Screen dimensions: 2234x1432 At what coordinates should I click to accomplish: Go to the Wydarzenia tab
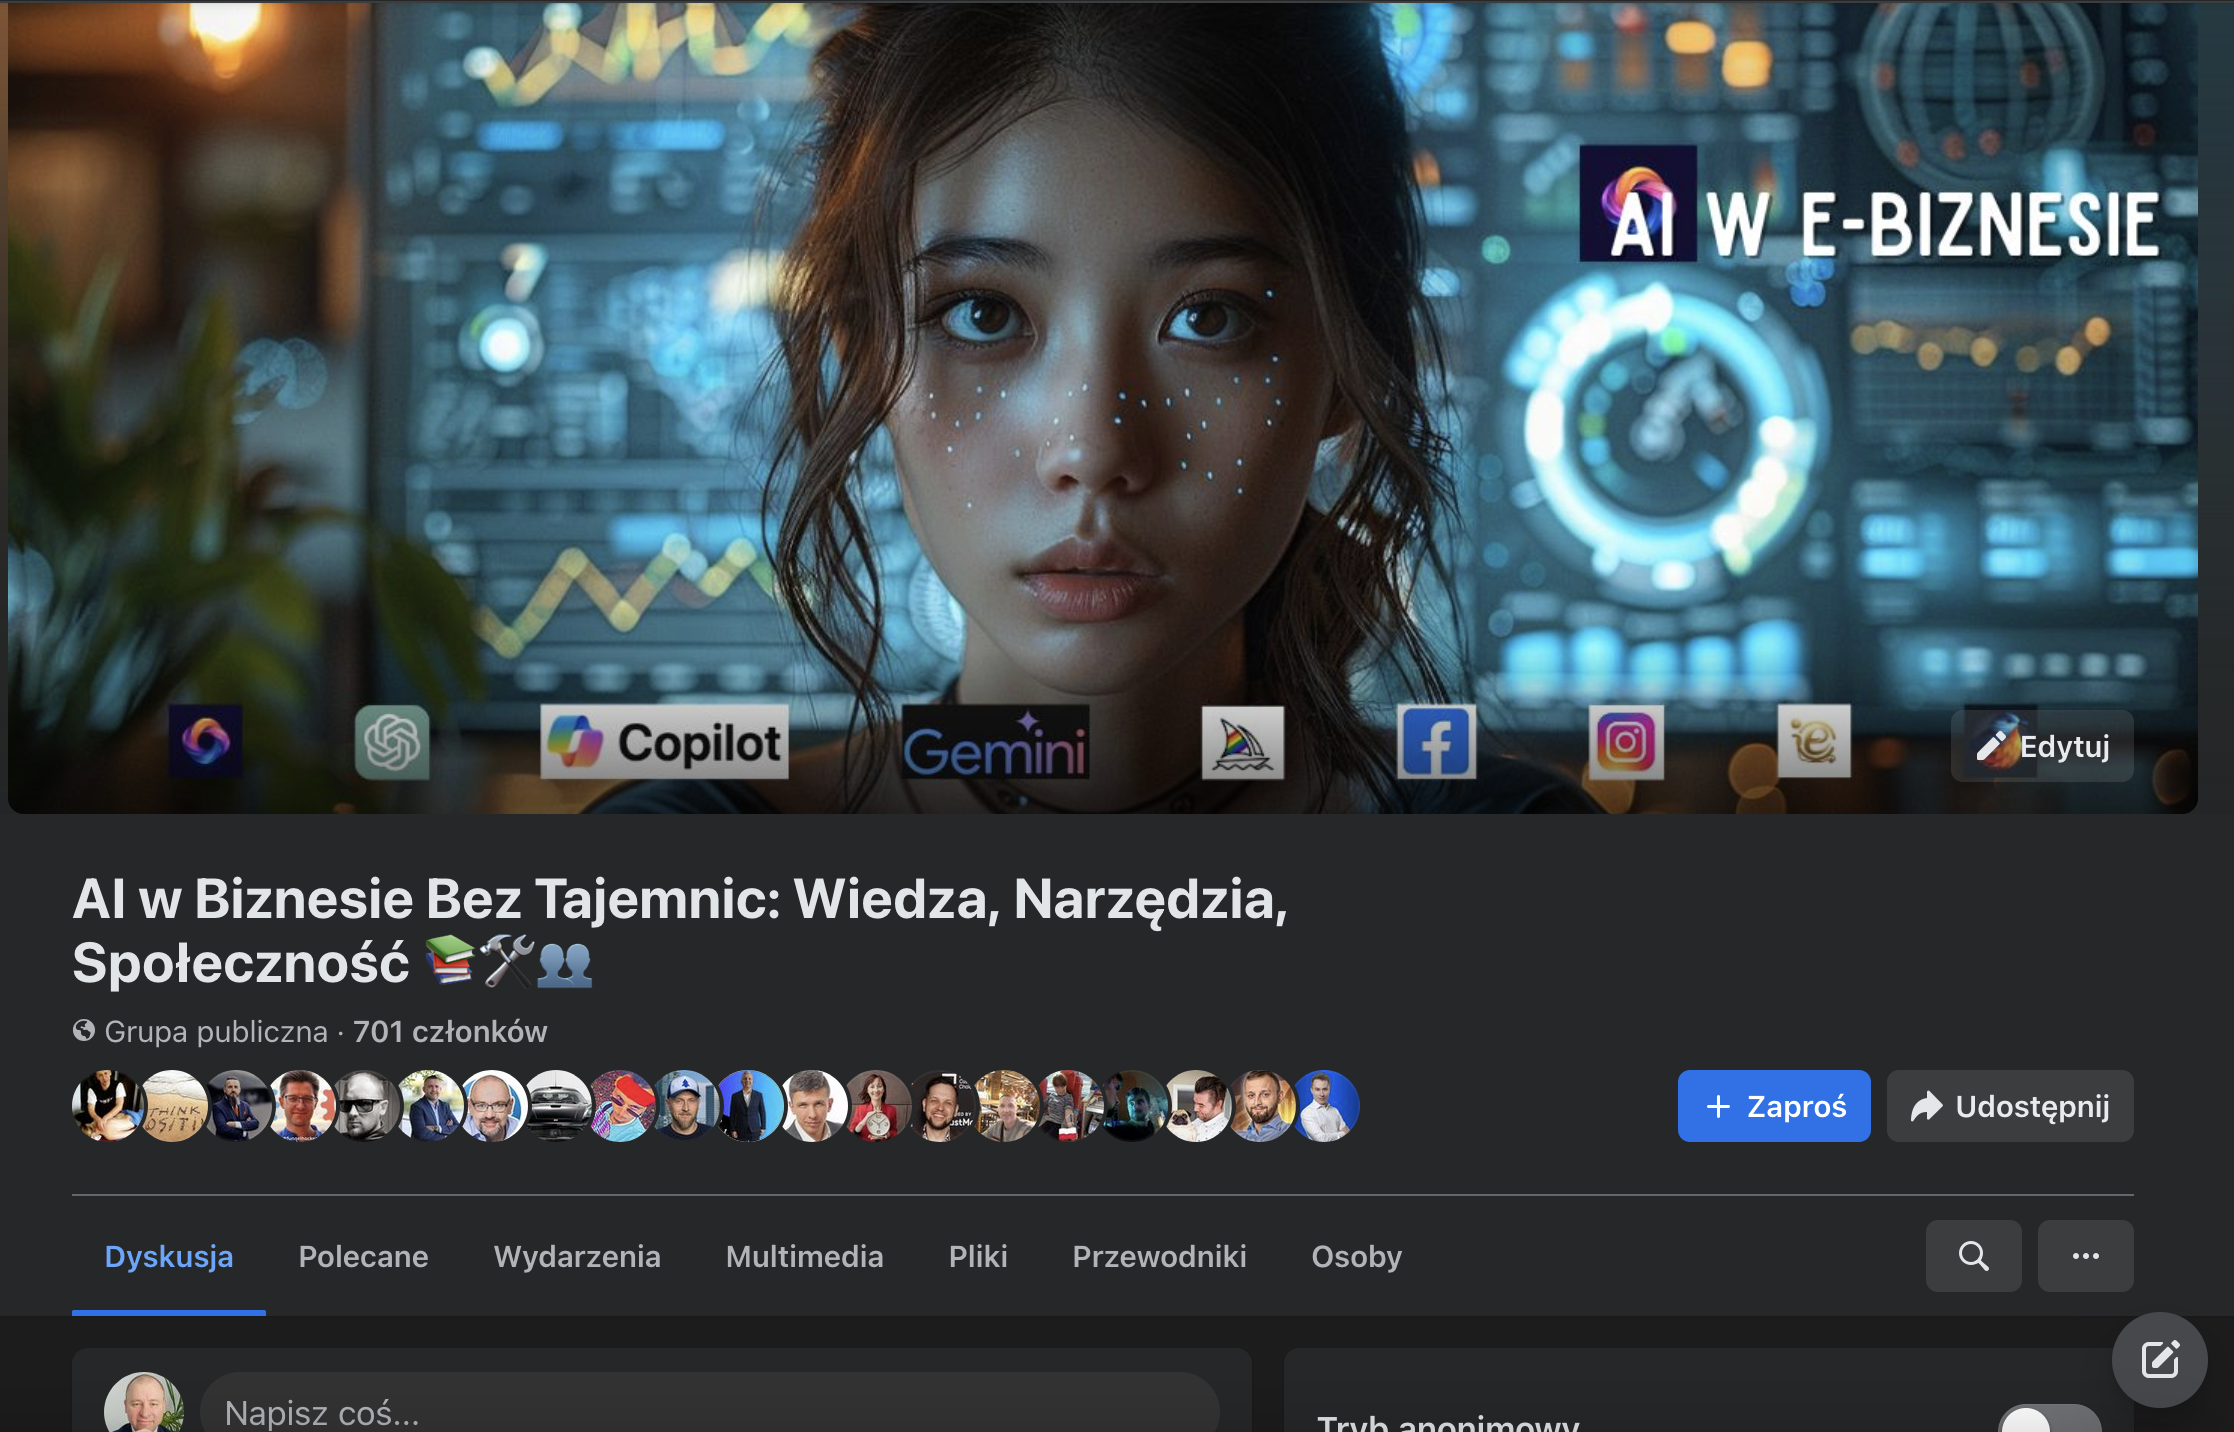577,1256
